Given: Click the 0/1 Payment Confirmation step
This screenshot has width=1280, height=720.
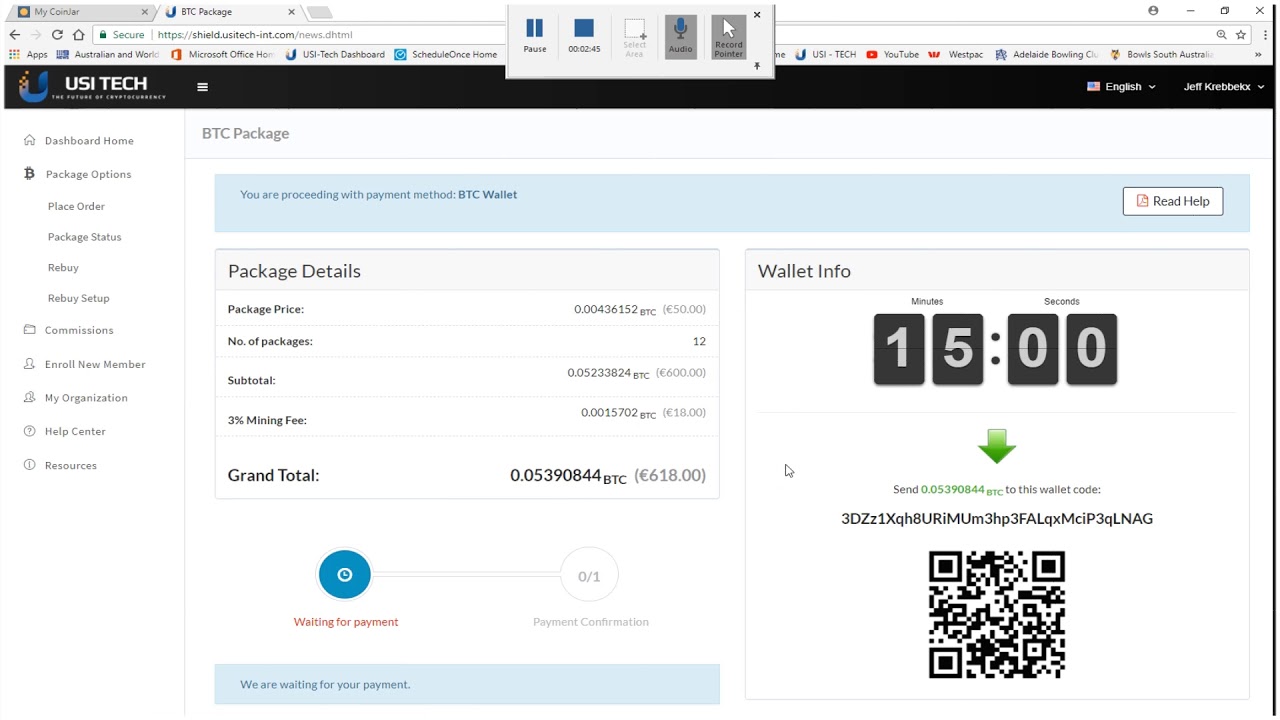Looking at the screenshot, I should click(x=589, y=576).
